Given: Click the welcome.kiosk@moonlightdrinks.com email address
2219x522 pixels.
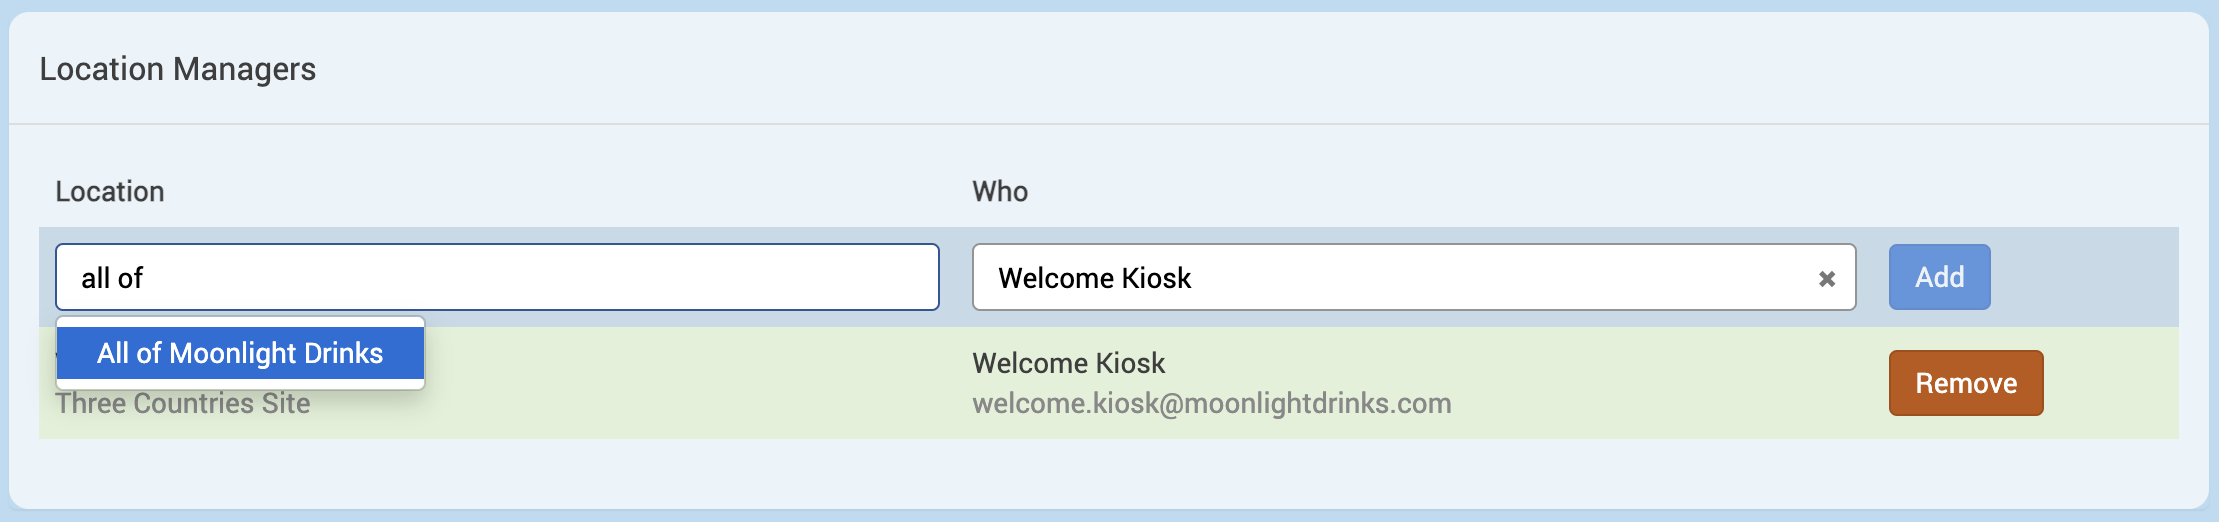Looking at the screenshot, I should tap(1211, 404).
